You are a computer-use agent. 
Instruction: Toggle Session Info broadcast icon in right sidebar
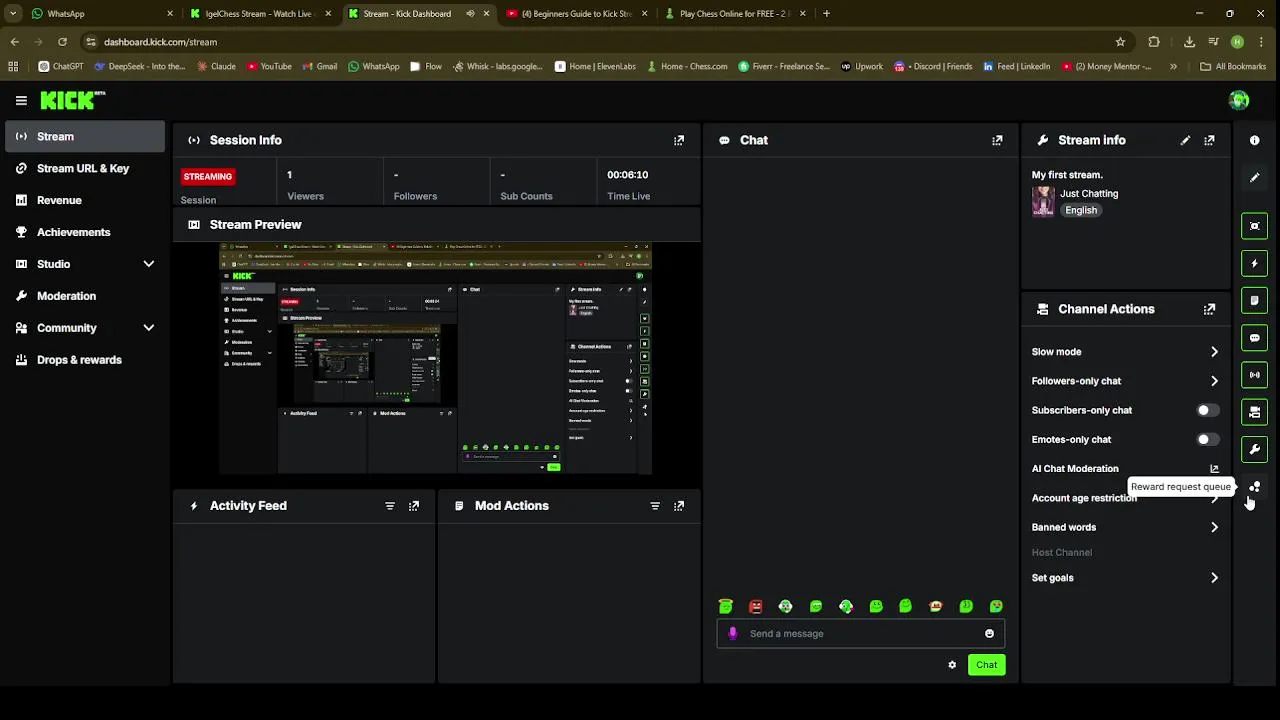1254,375
